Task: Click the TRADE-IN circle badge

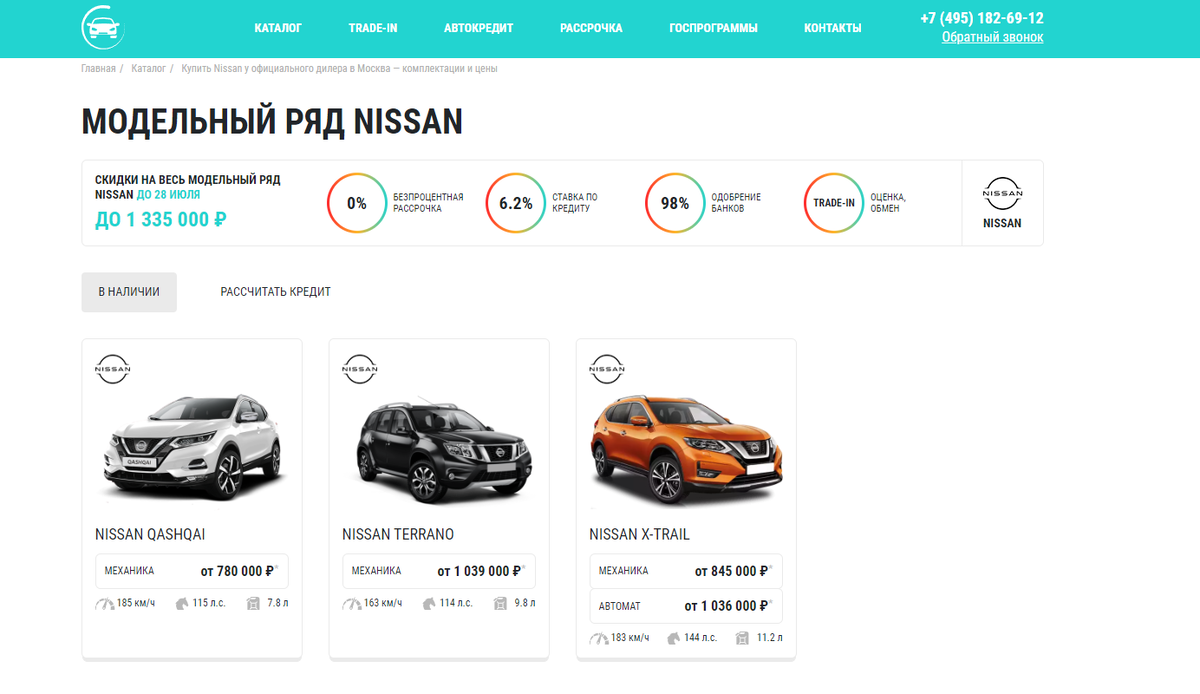Action: coord(834,203)
